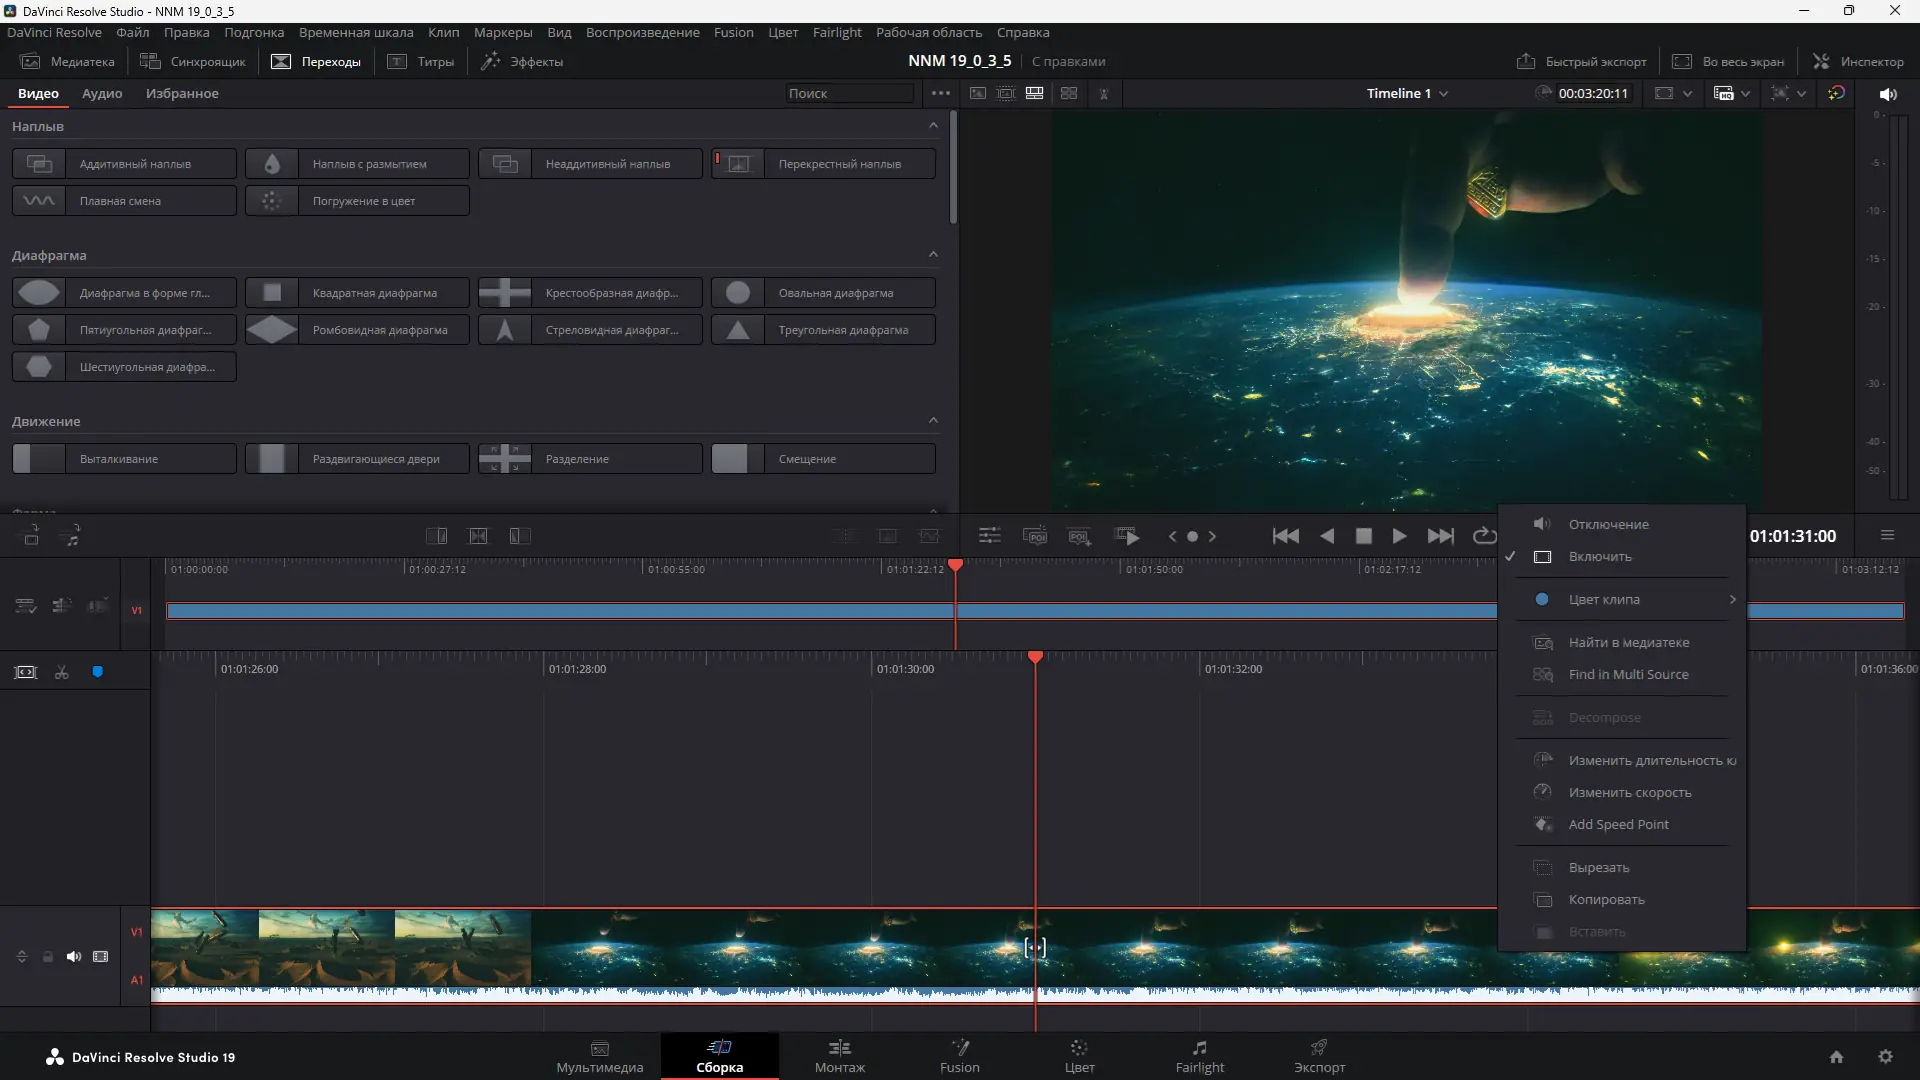Screen dimensions: 1920x1080
Task: Select the scissors split tool in the timeline
Action: [x=61, y=671]
